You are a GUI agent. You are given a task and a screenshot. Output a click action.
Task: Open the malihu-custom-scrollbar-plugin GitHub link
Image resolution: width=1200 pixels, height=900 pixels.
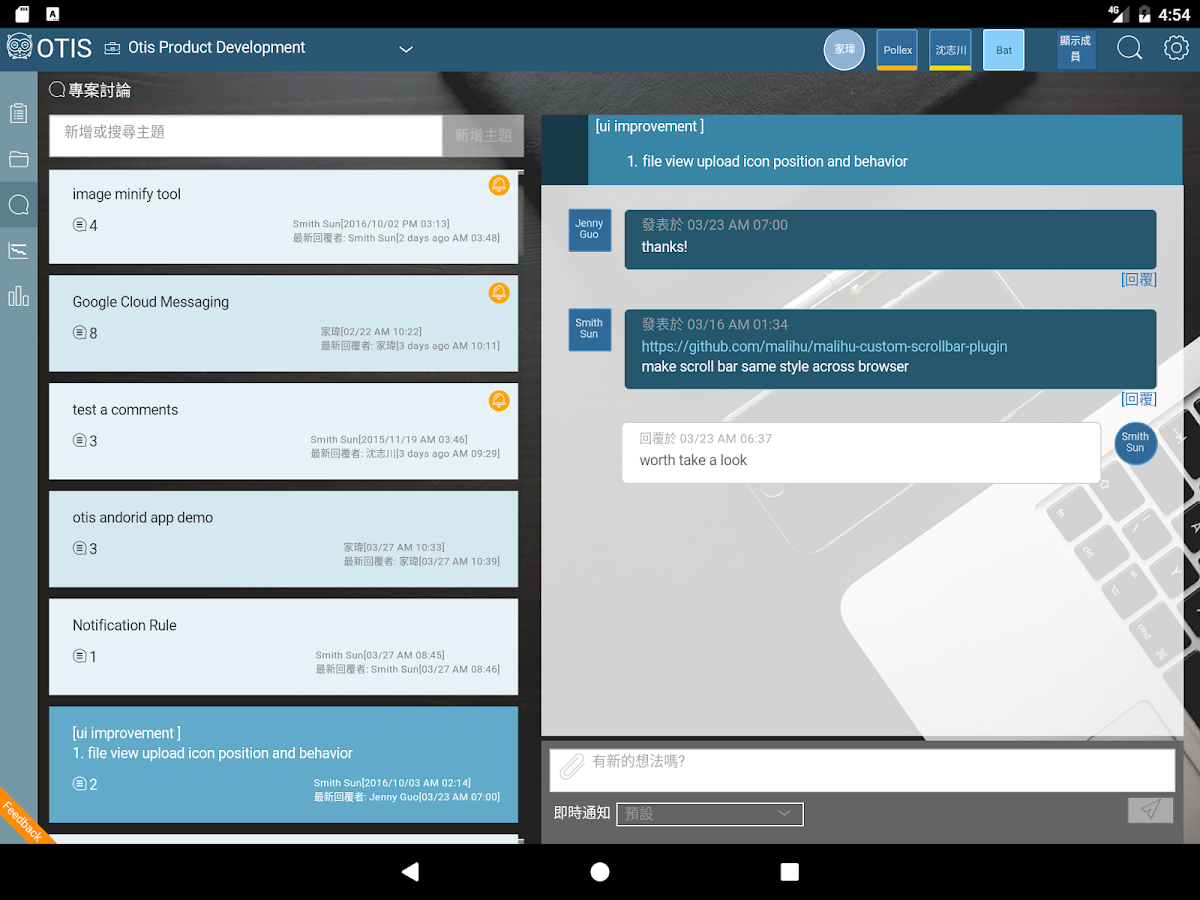click(x=824, y=346)
